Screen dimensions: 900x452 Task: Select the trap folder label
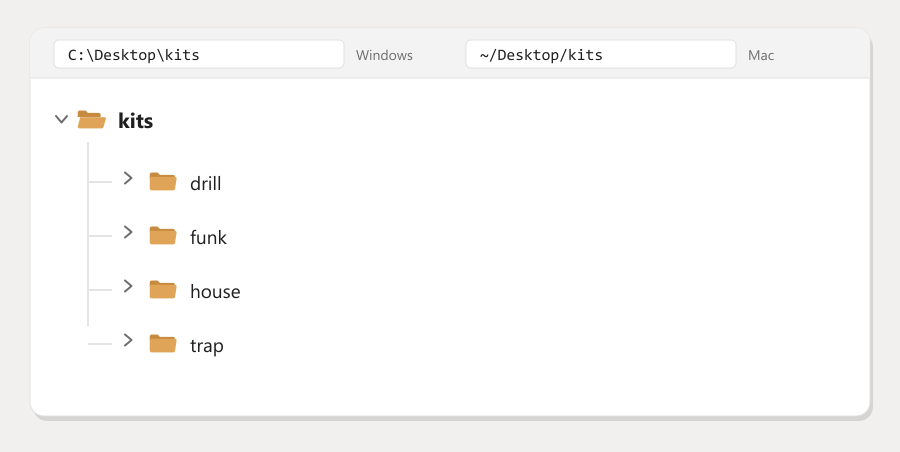point(207,346)
